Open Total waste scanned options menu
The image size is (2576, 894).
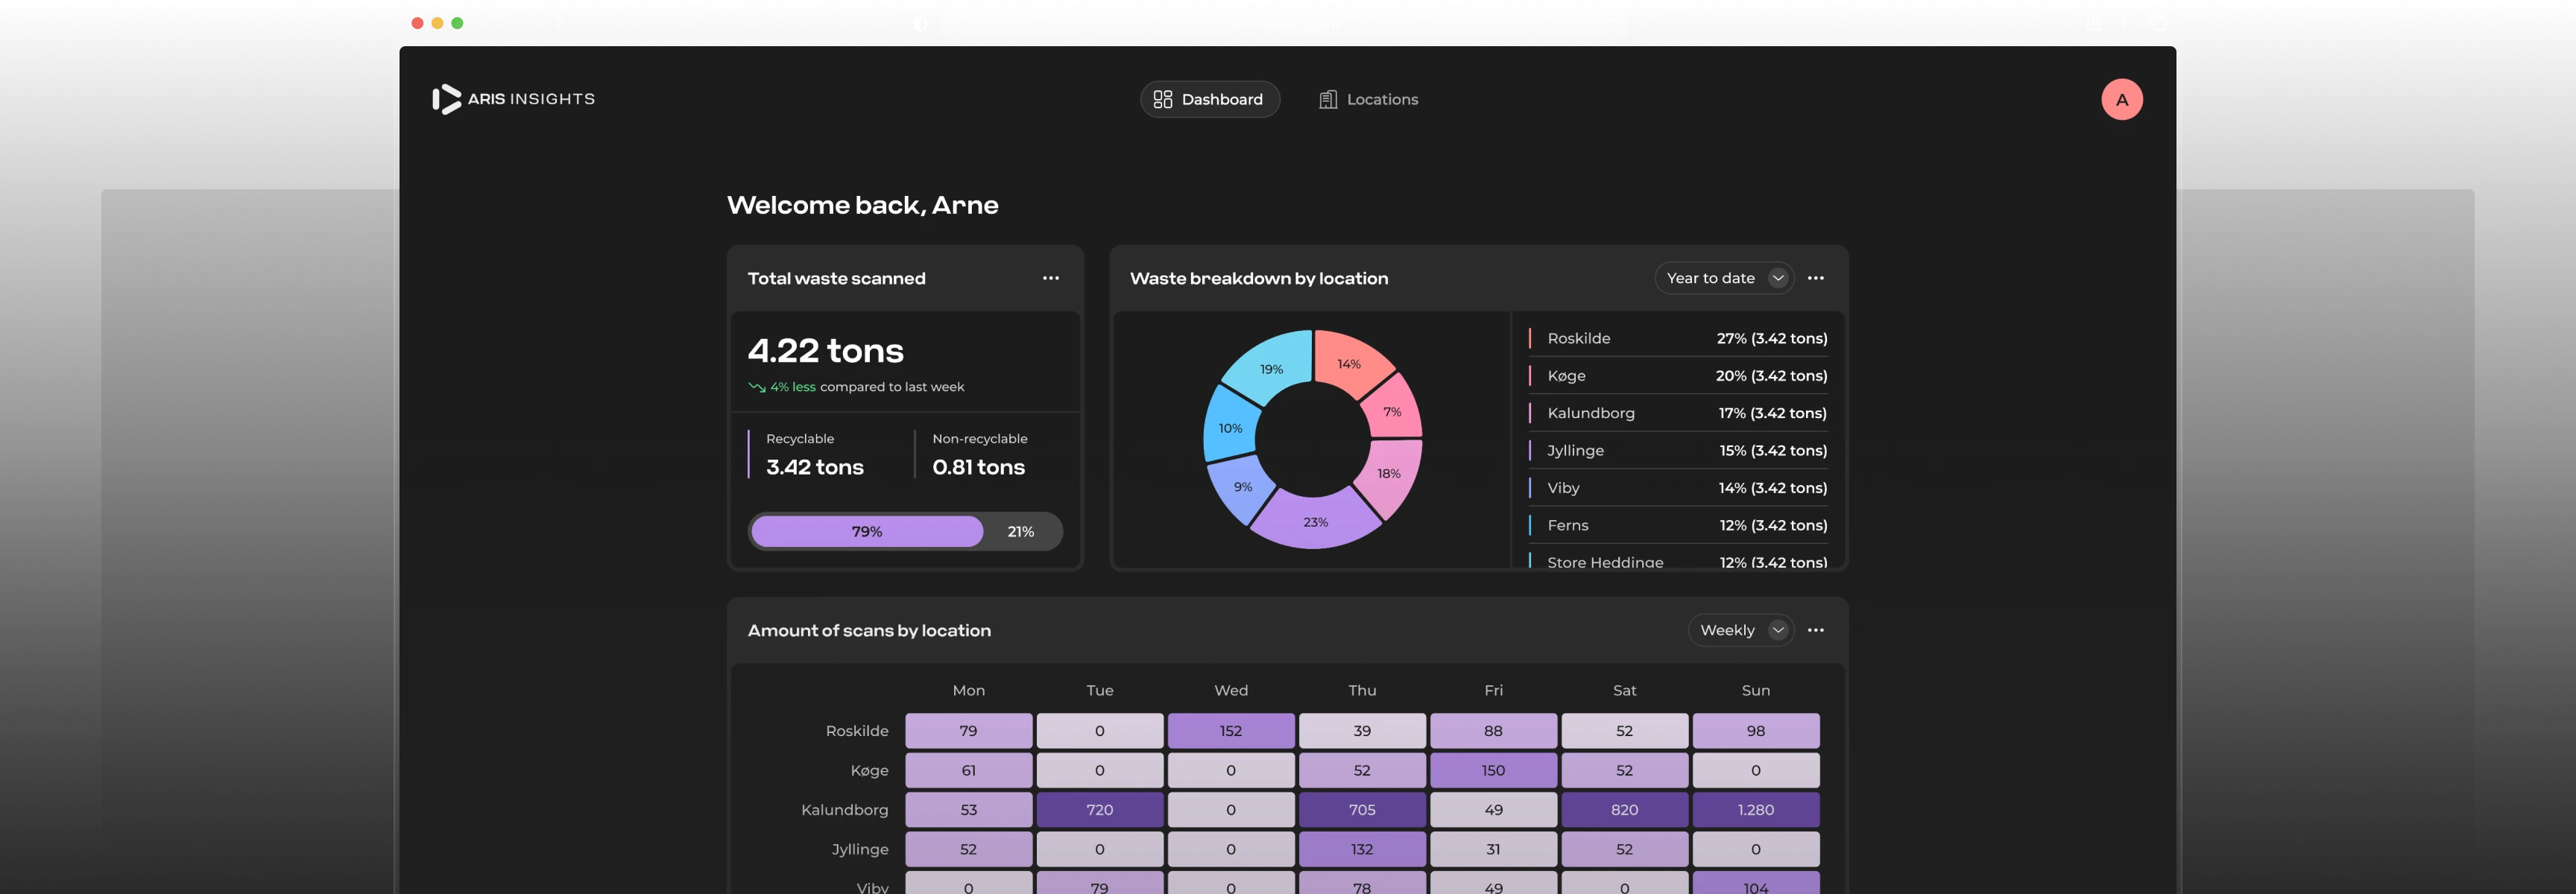click(1050, 278)
